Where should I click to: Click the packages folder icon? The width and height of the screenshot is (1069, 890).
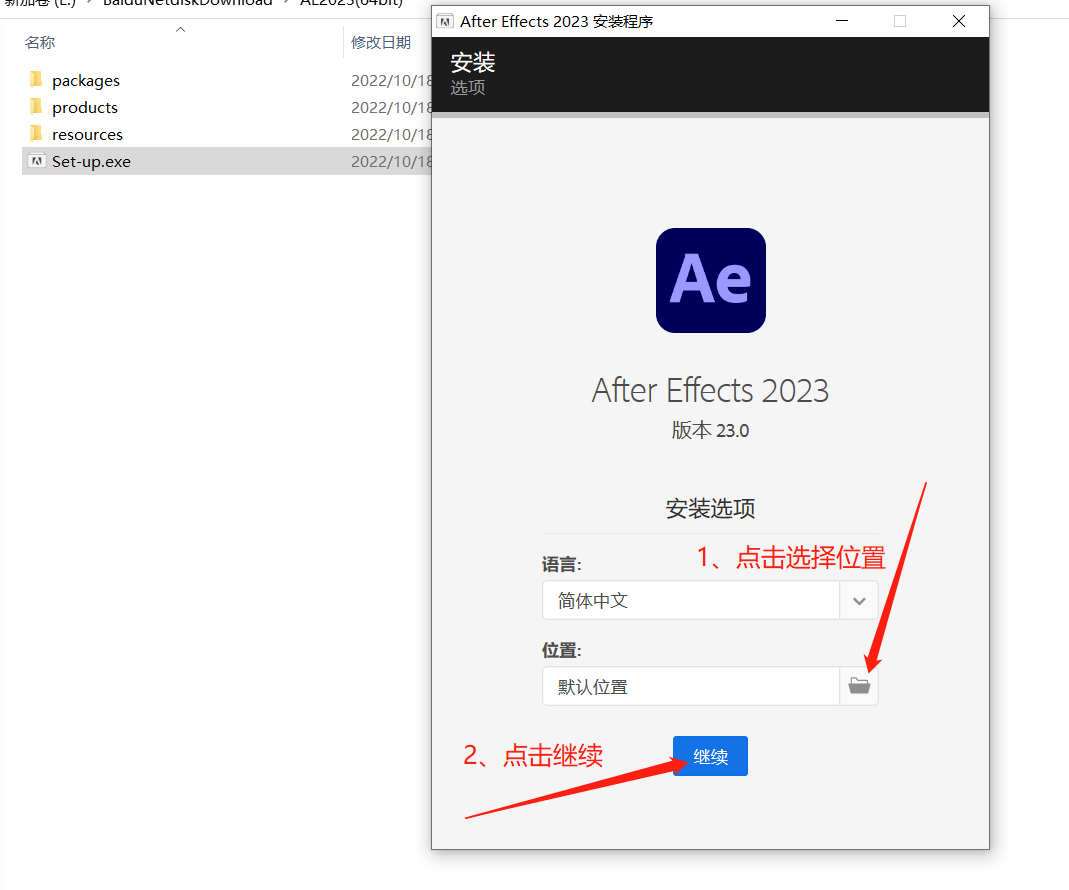pyautogui.click(x=37, y=80)
